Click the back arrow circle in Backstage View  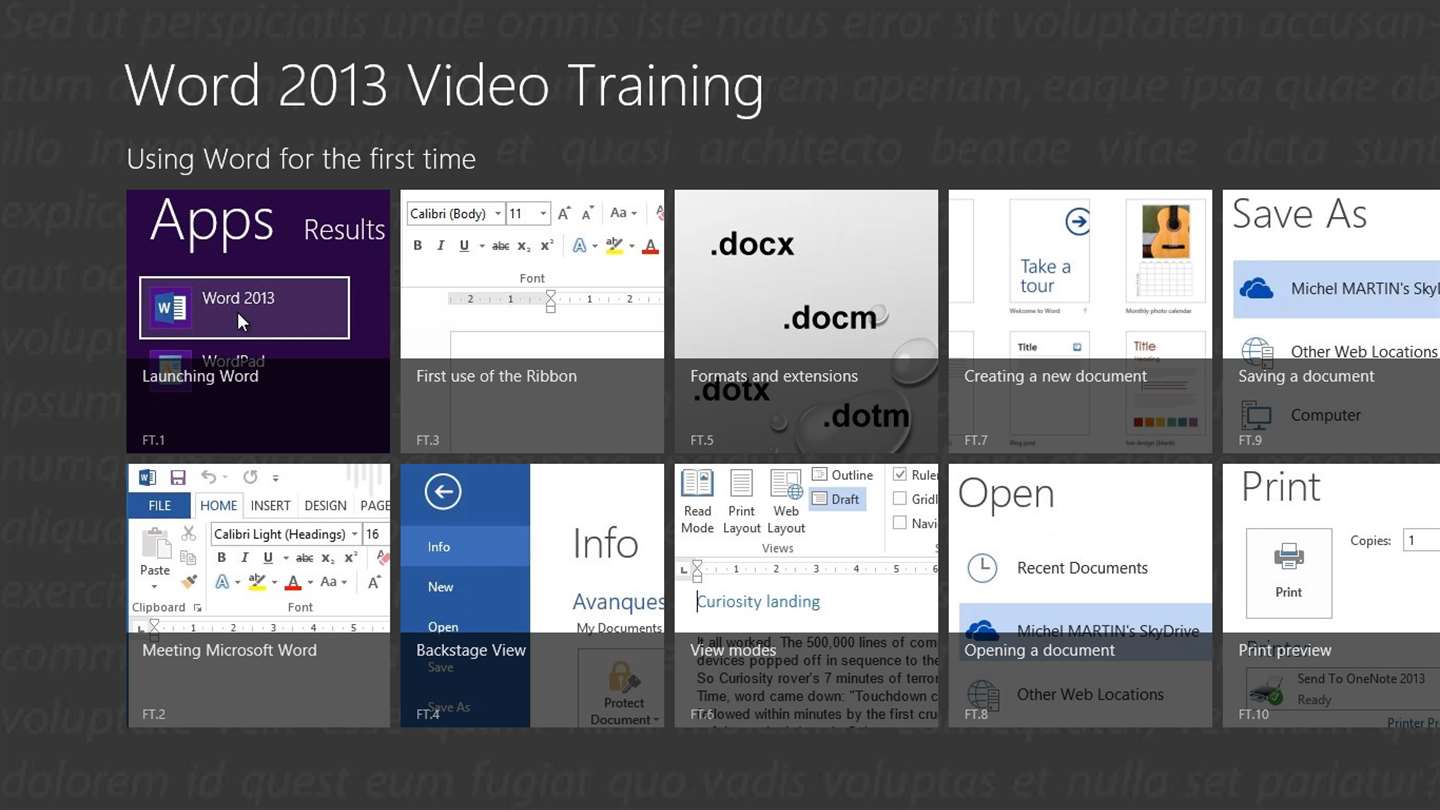(x=443, y=491)
